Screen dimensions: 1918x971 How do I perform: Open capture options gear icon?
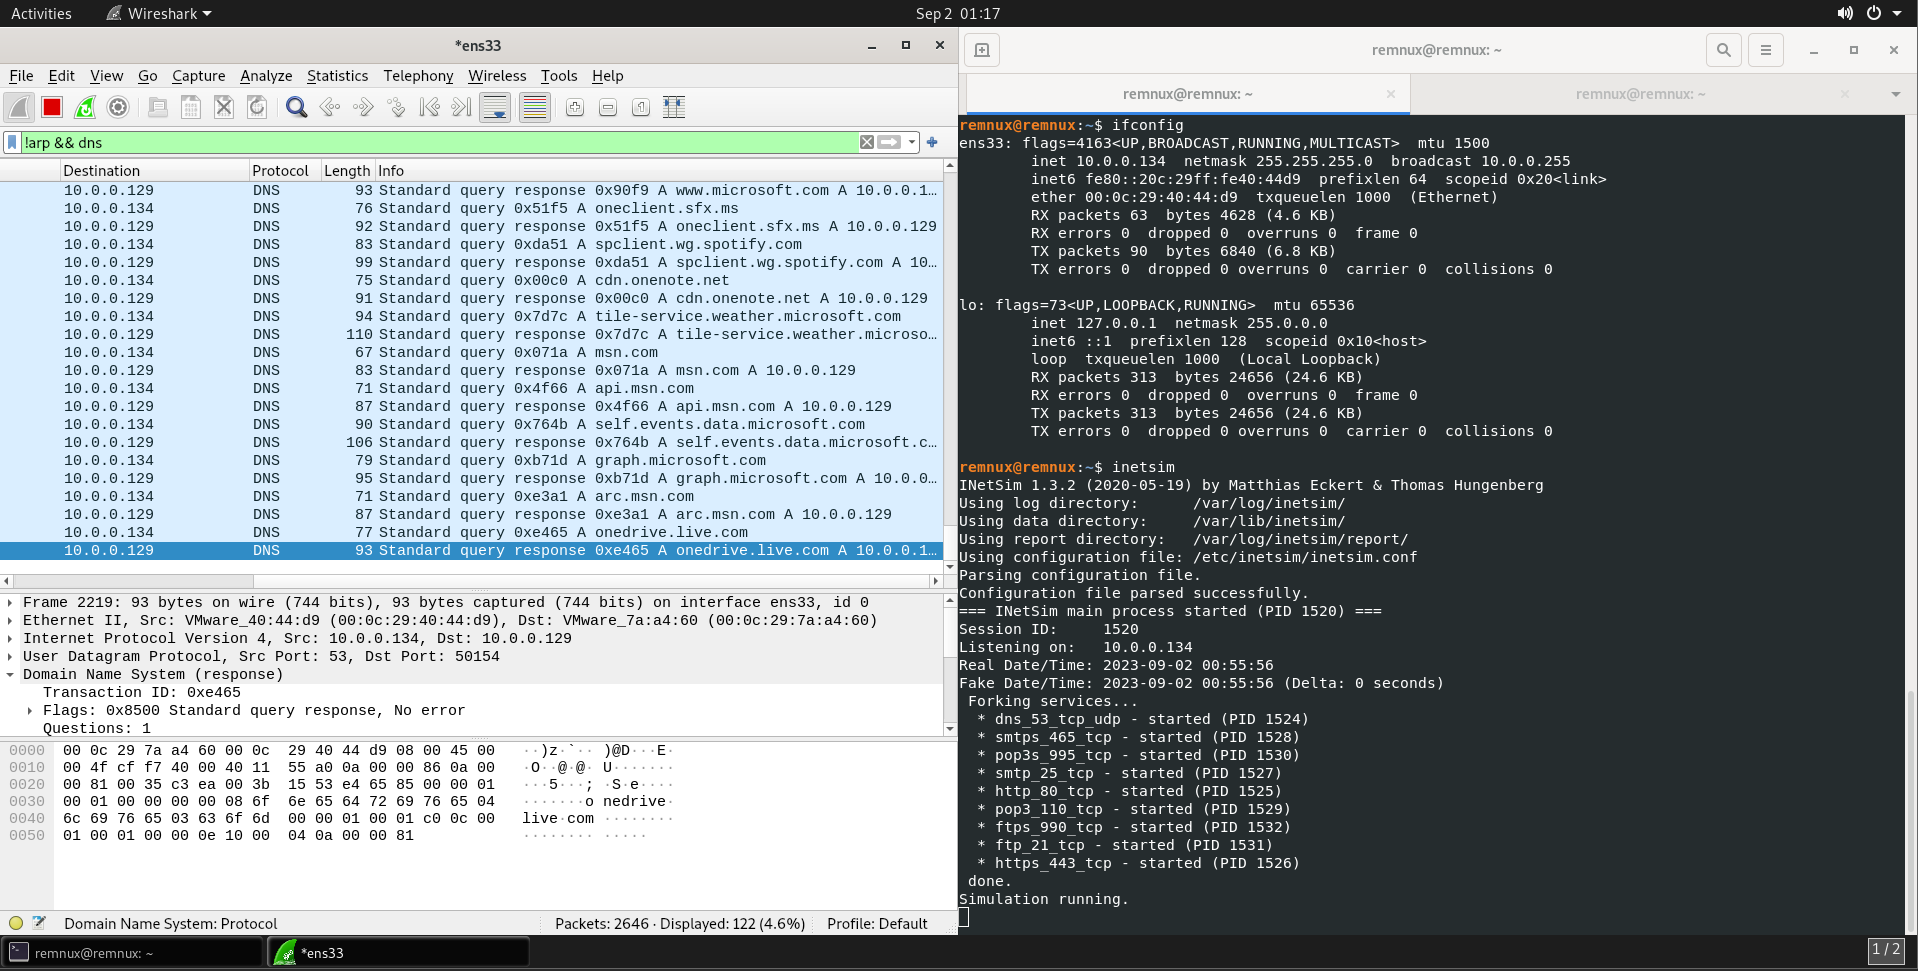coord(118,107)
